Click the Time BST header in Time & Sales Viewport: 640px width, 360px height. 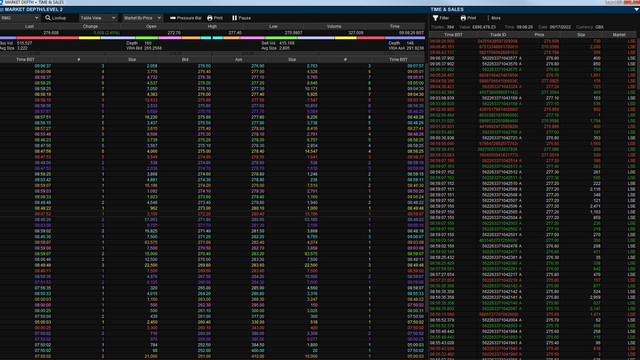453,35
